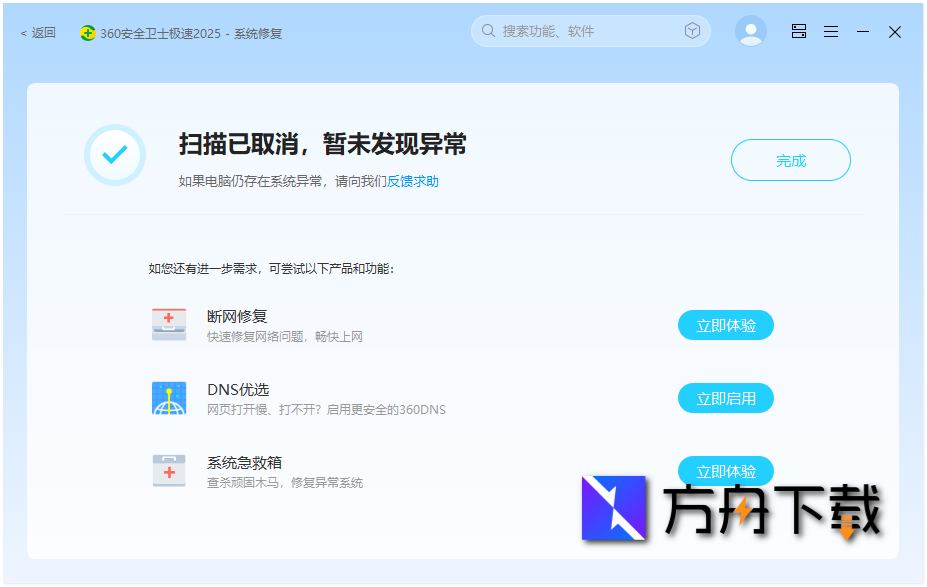The width and height of the screenshot is (927, 587).
Task: Click the window-switcher icon beside the menu
Action: coord(797,31)
